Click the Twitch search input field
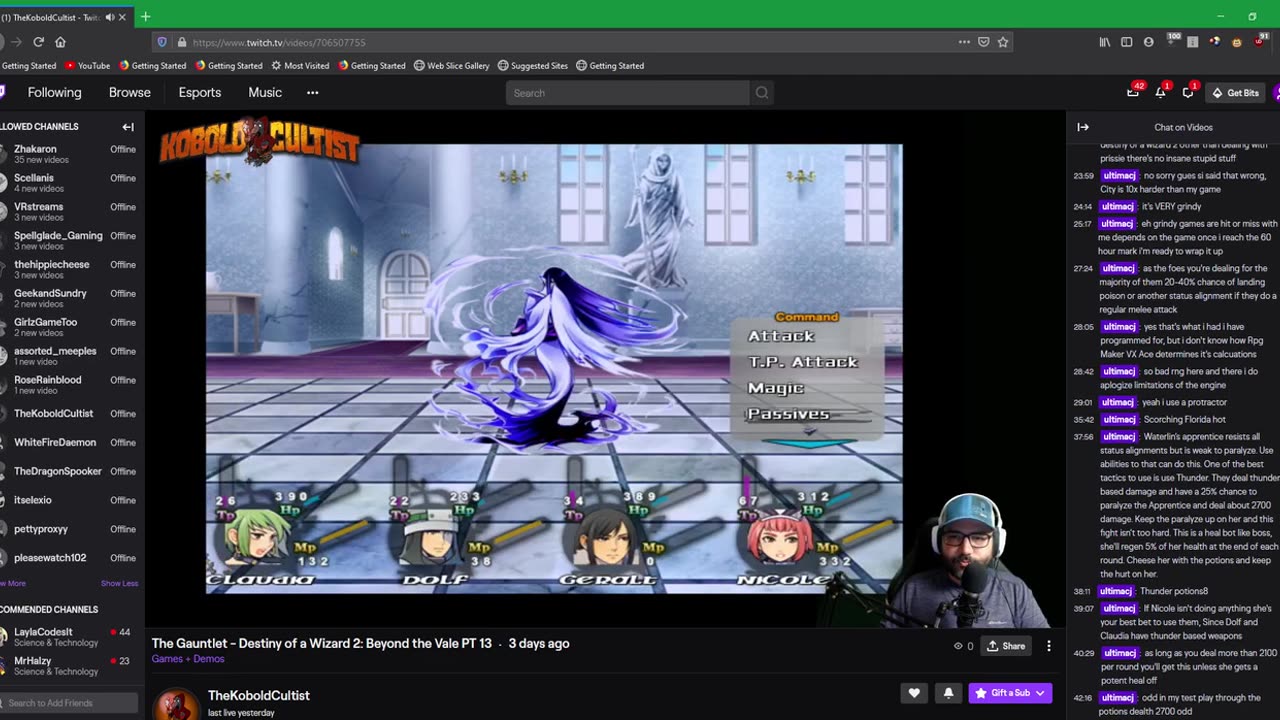Screen dimensions: 1280x720 click(628, 93)
